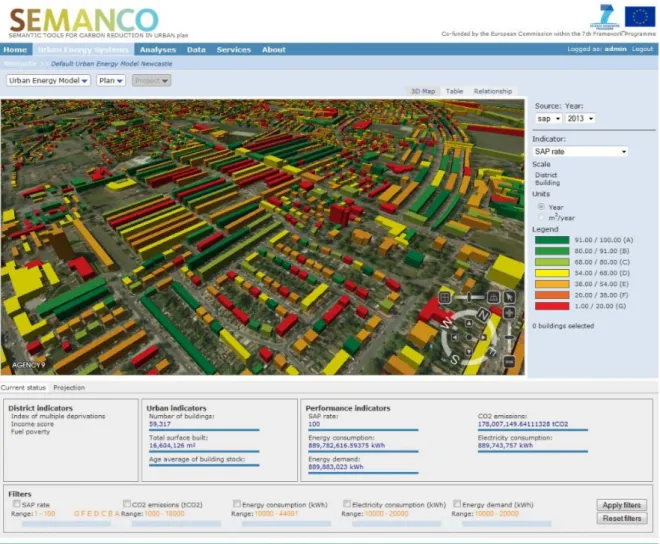This screenshot has width=660, height=544.
Task: Click the yellow legend swatch (D)
Action: 552,273
